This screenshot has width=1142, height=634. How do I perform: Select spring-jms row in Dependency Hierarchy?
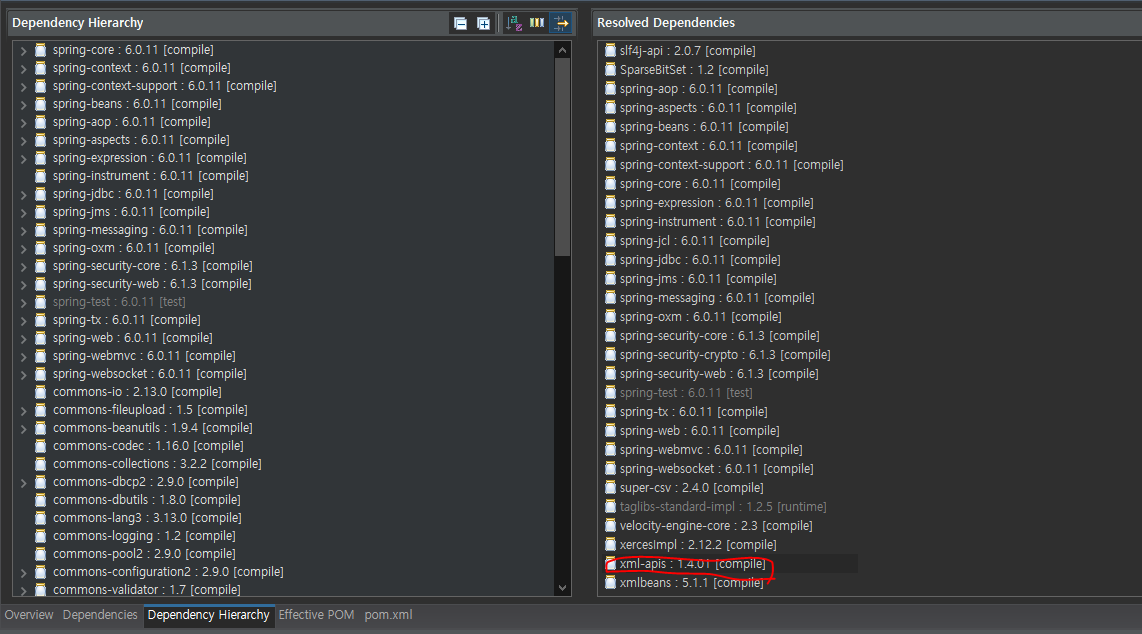click(131, 212)
